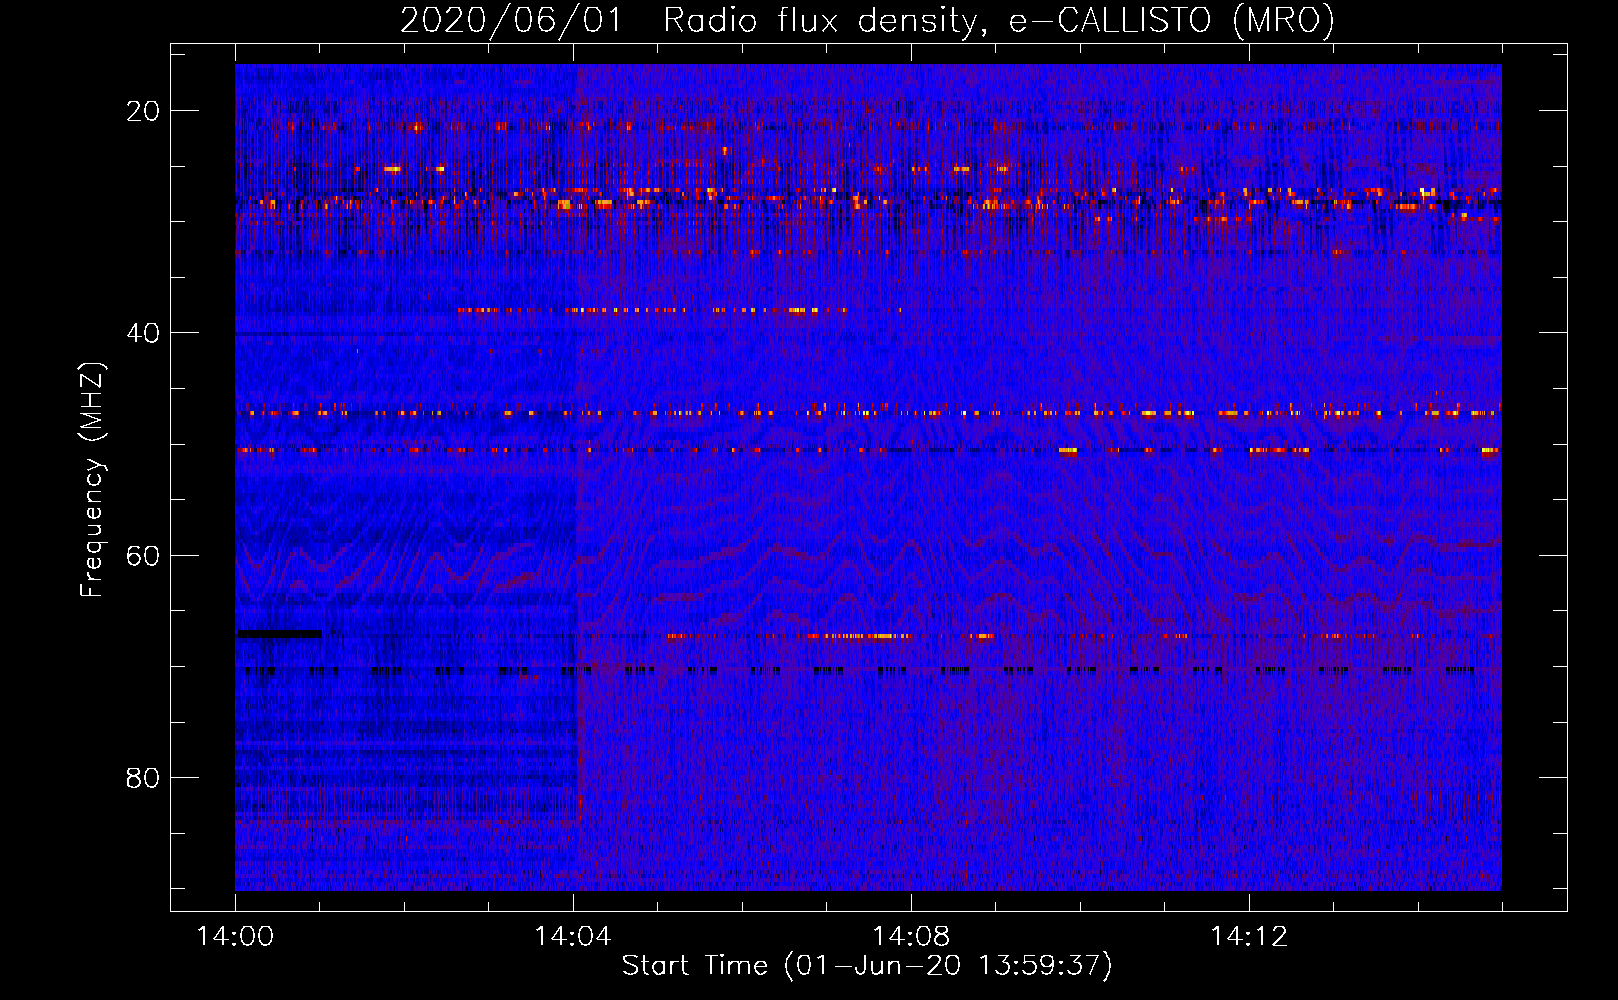1618x1000 pixels.
Task: Click the 'Frequency (MHZ)' y-axis label
Action: click(x=92, y=480)
